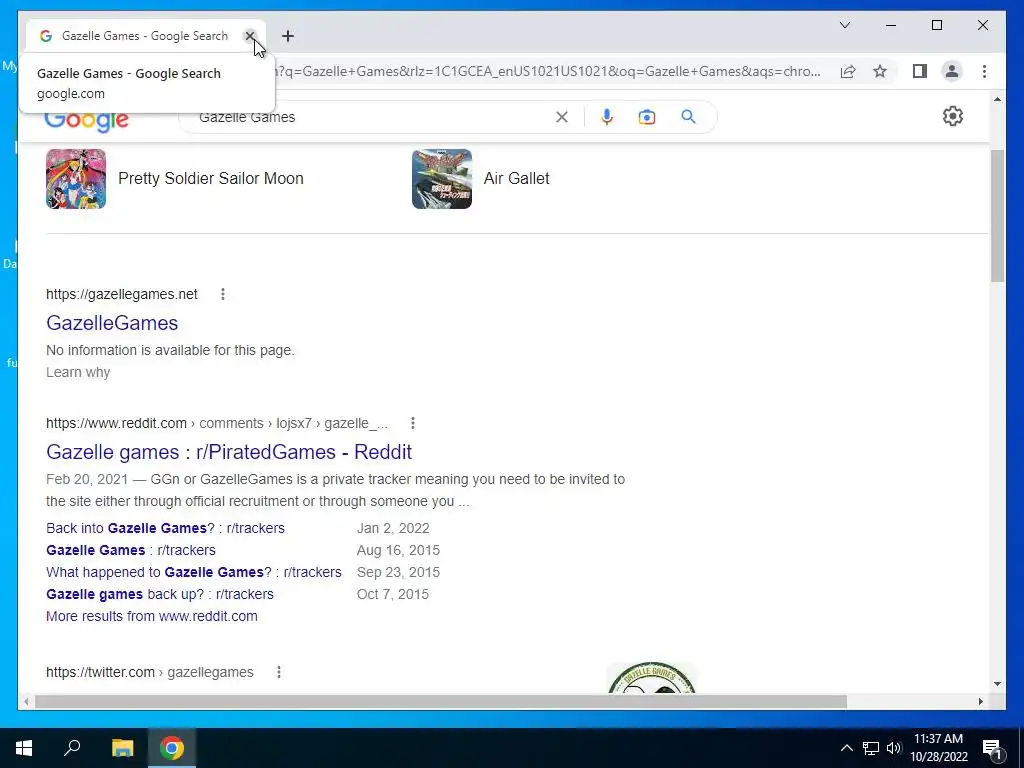Click the https://gazellegames.net URL text

tap(121, 294)
